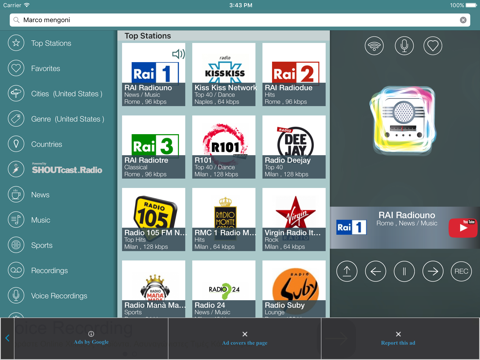Open the Top Stations star icon

[x=16, y=43]
